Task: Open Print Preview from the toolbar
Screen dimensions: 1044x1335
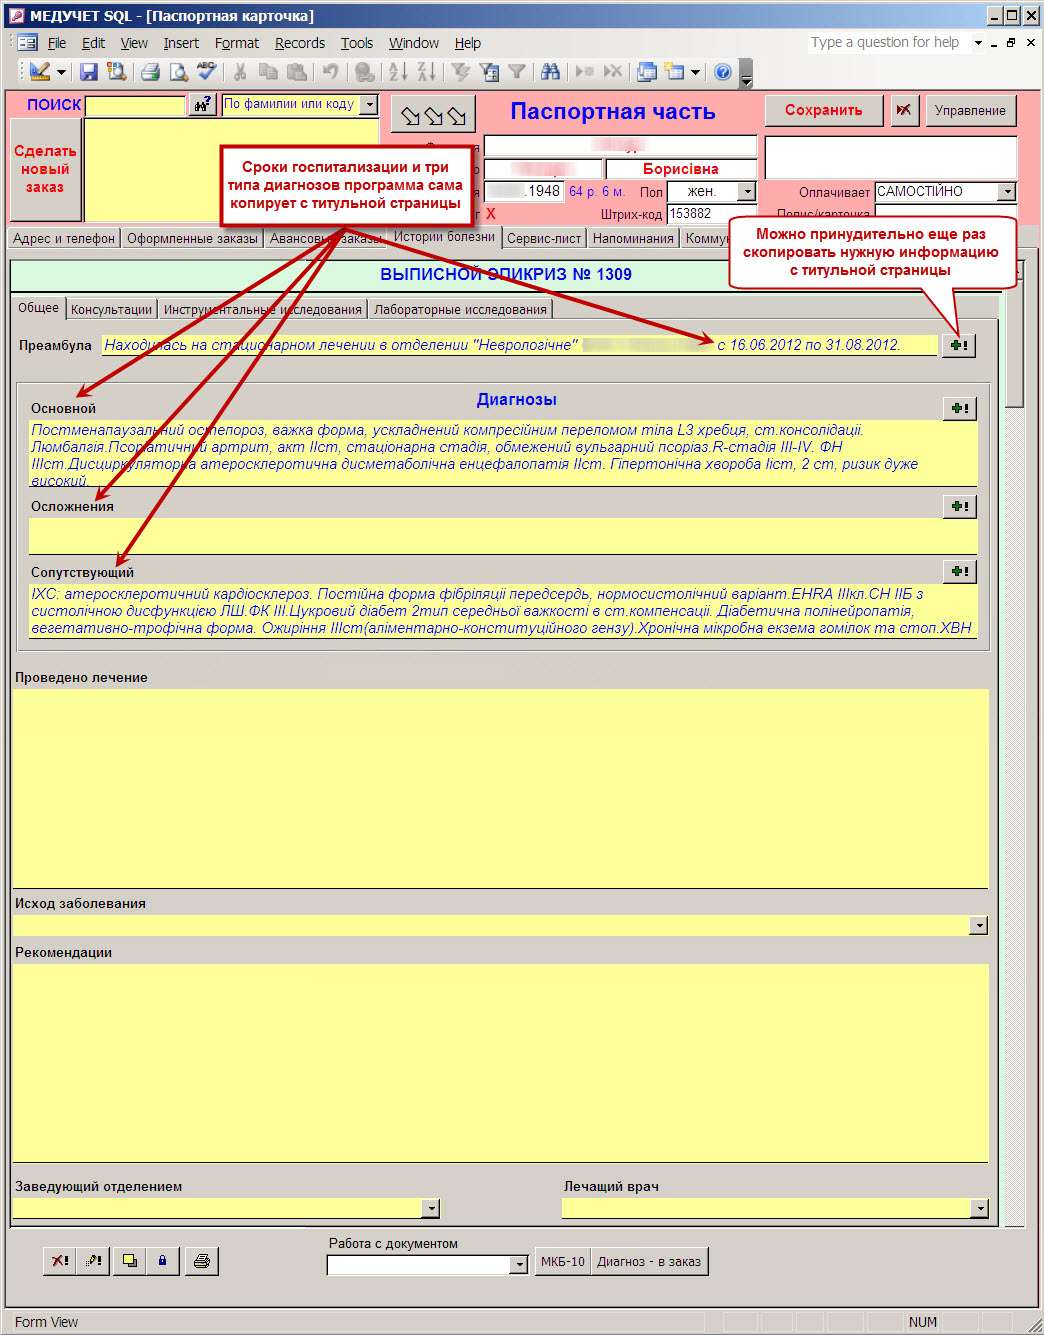Action: [x=179, y=72]
